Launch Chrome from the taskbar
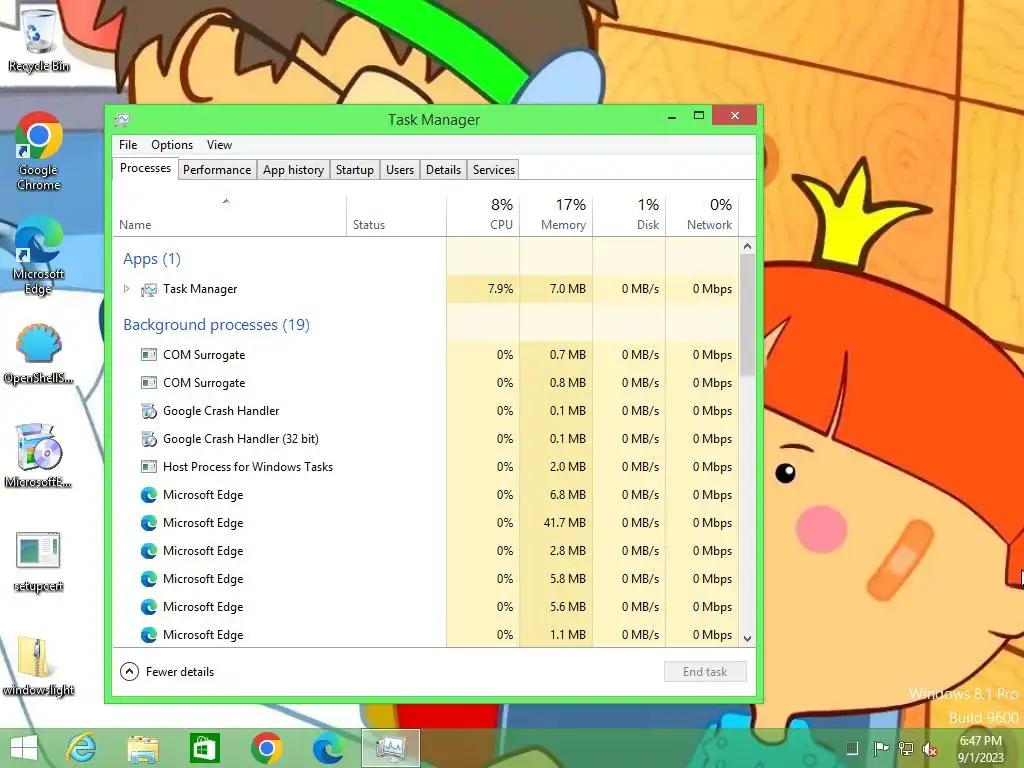Viewport: 1024px width, 768px height. click(266, 748)
